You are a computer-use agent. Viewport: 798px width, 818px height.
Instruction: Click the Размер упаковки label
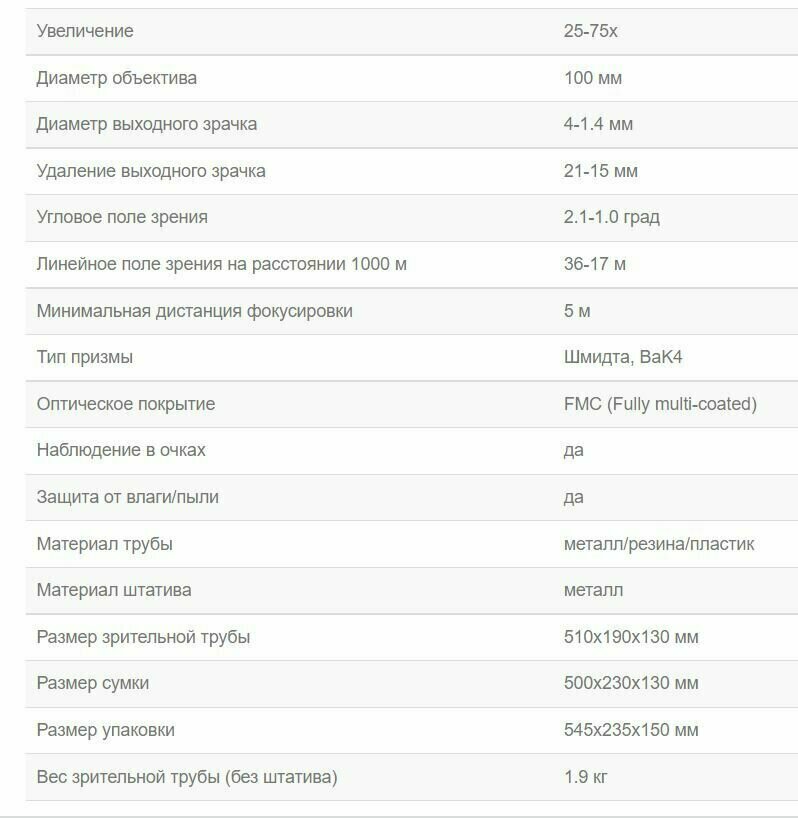click(105, 730)
